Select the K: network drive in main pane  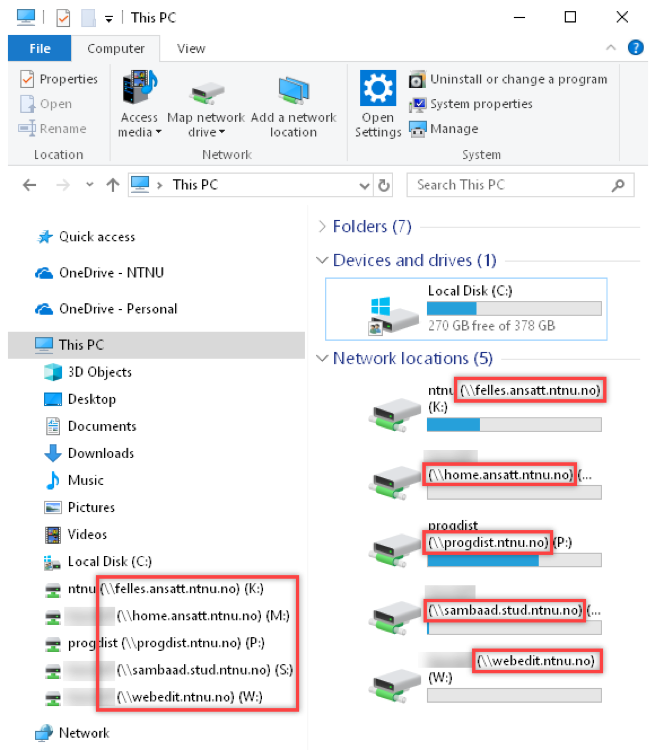[x=487, y=407]
